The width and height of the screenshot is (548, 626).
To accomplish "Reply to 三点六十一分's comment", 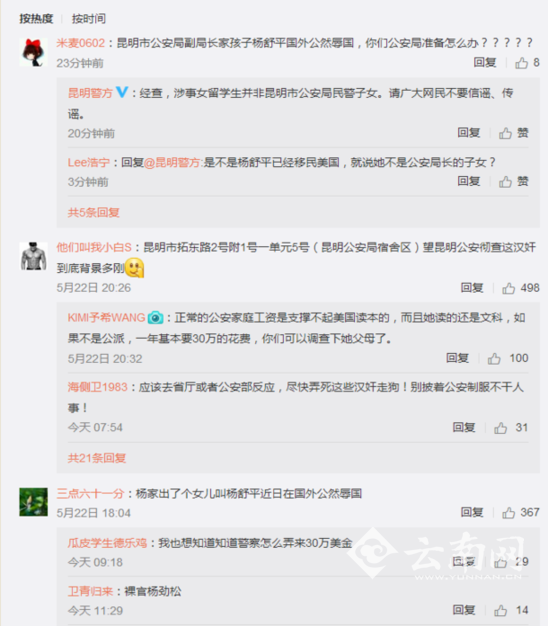I will tap(472, 512).
